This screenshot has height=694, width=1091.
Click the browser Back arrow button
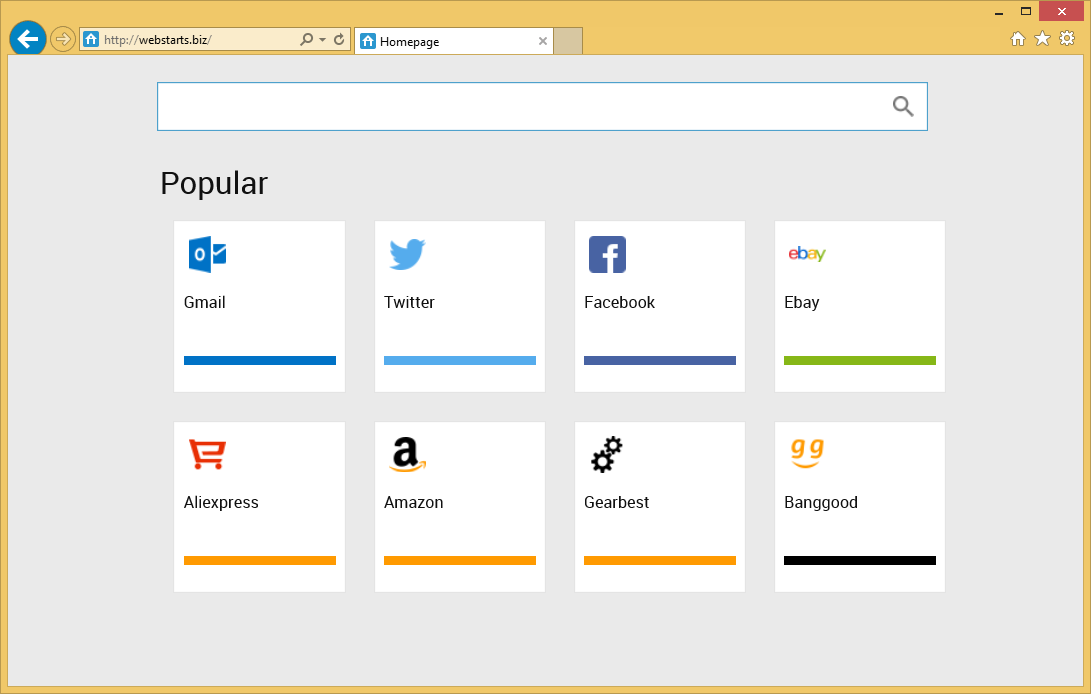28,39
